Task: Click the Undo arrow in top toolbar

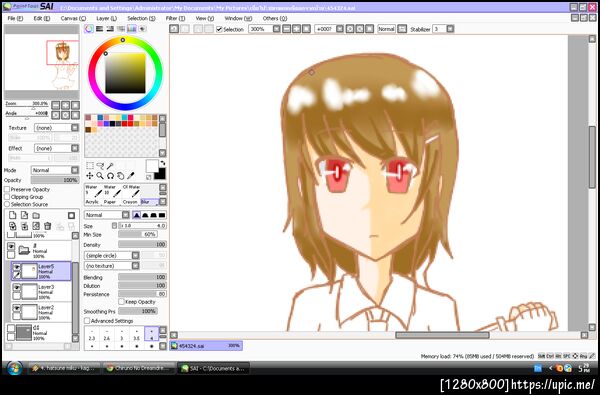Action: coord(174,29)
